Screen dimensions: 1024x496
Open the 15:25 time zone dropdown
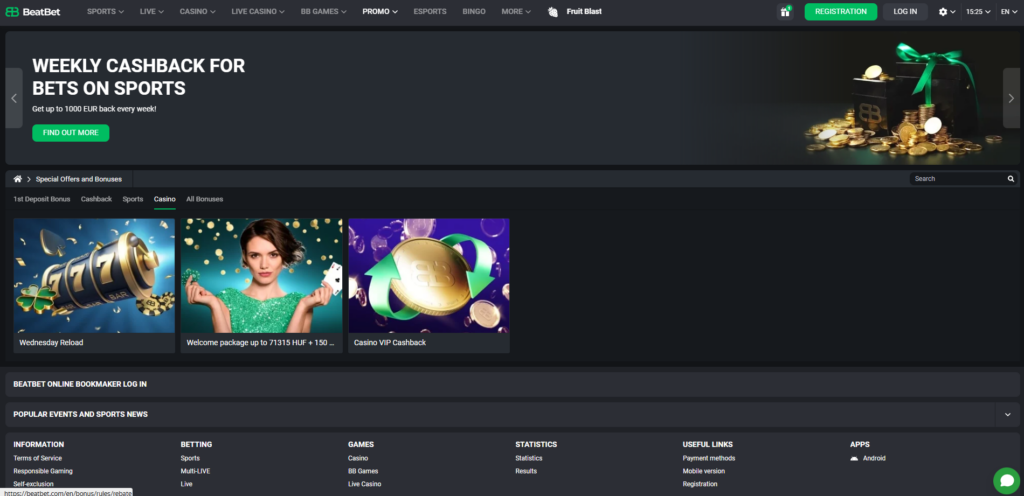coord(978,12)
